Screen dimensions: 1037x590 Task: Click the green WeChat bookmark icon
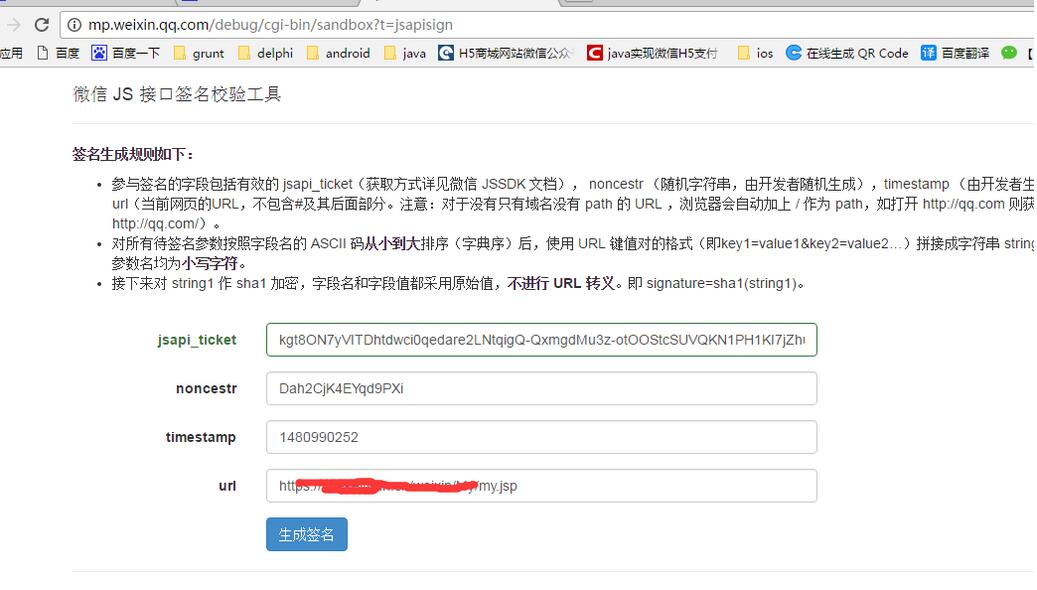(x=1009, y=53)
